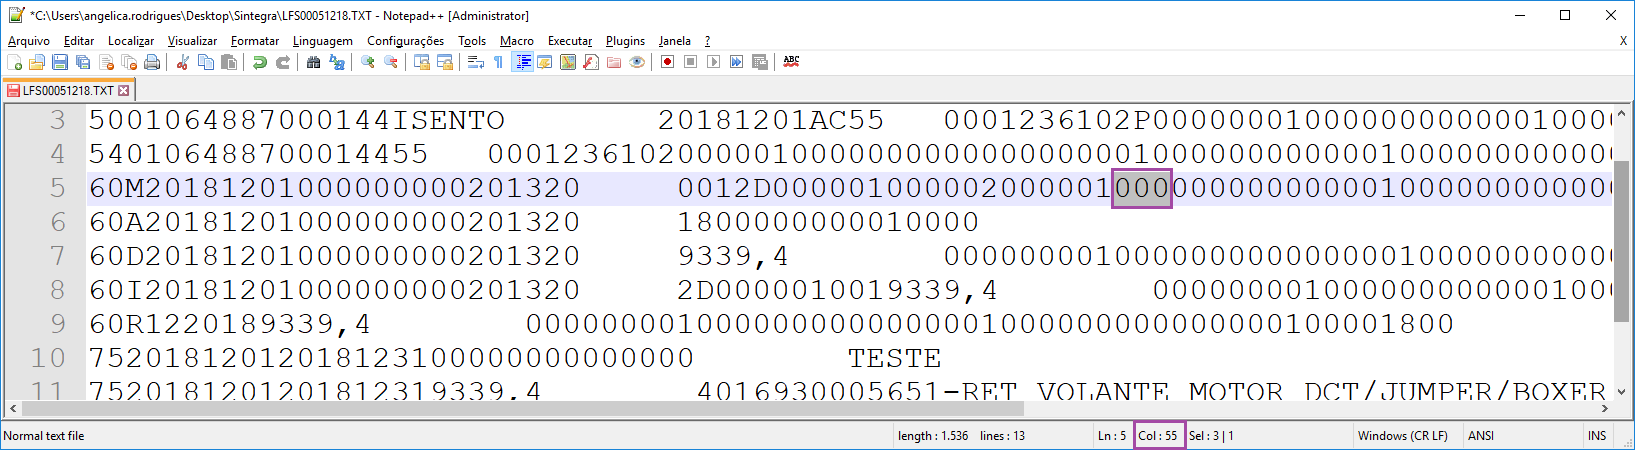Start macro recording with red dot
The width and height of the screenshot is (1635, 450).
click(668, 62)
